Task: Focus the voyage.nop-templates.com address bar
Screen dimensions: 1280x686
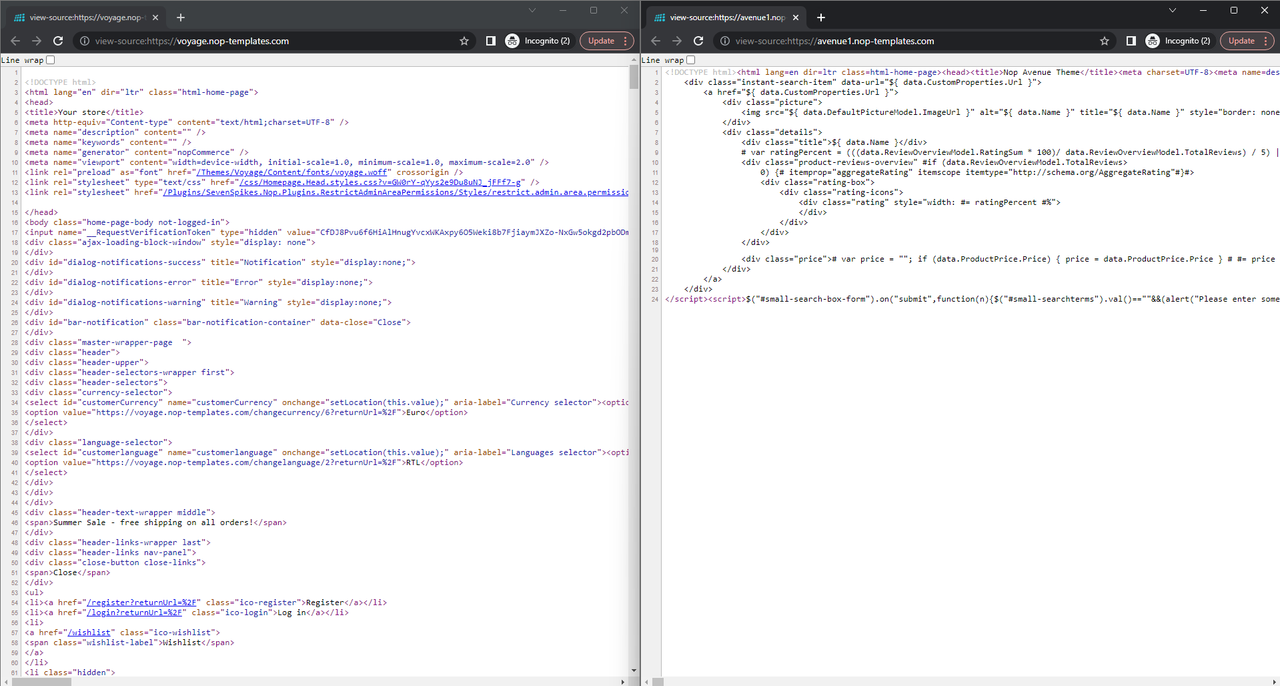Action: tap(270, 41)
